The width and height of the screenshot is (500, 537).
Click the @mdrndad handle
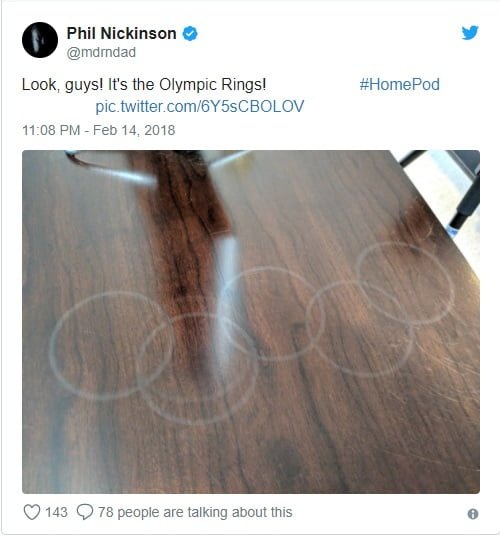(101, 52)
